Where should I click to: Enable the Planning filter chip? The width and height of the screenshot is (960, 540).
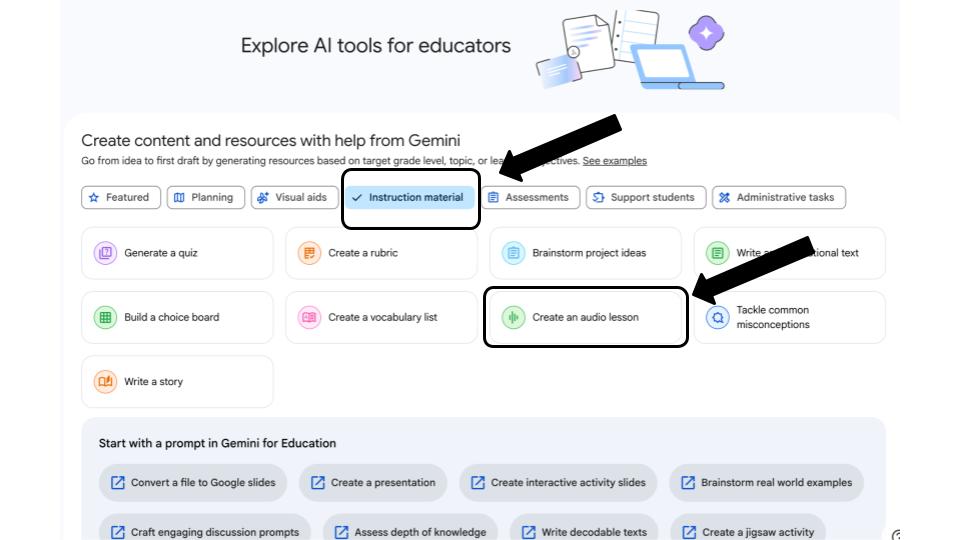click(x=206, y=197)
